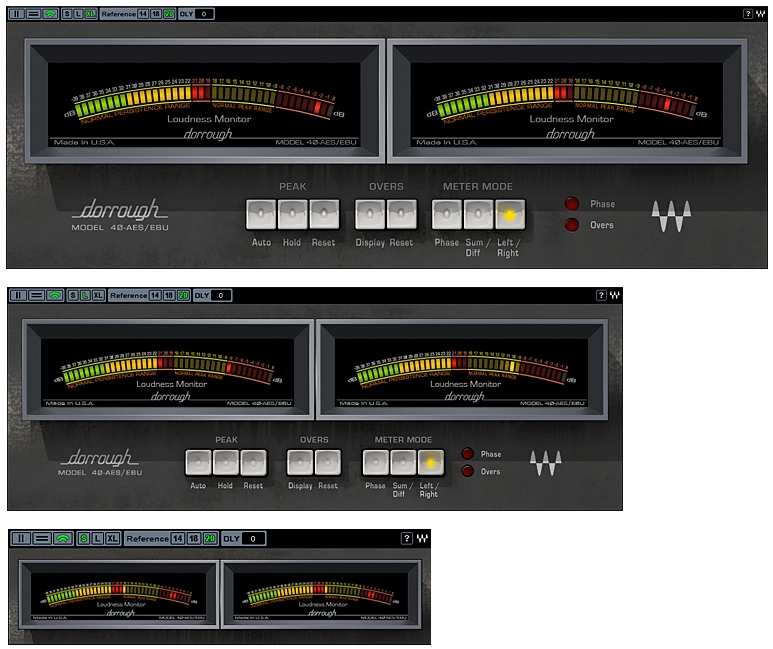Click DLY delay value field in L-size plugin
Screen dimensions: 773x649
[x=221, y=295]
